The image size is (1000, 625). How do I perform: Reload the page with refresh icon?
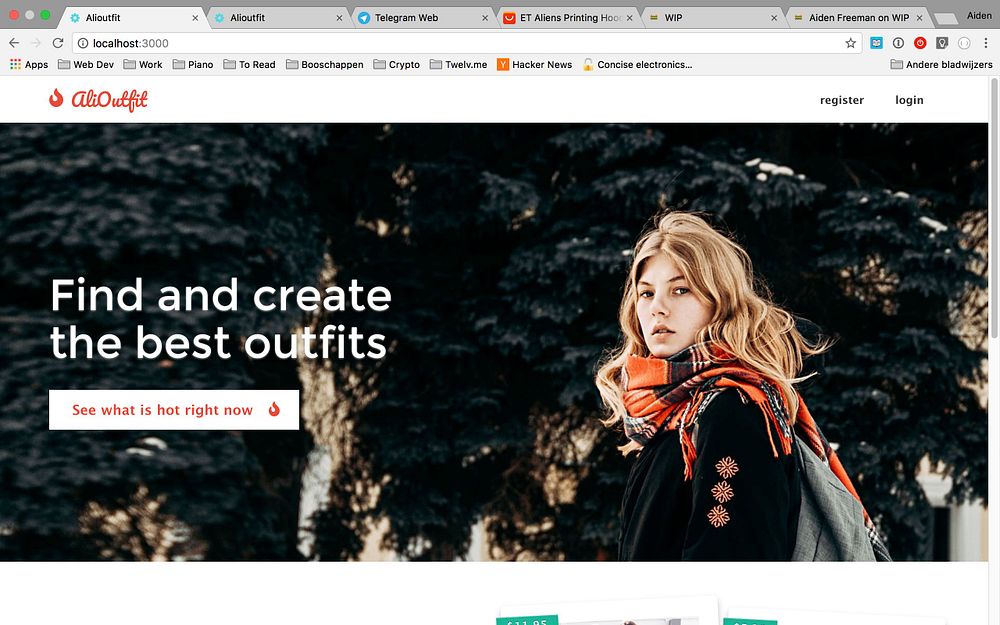57,43
